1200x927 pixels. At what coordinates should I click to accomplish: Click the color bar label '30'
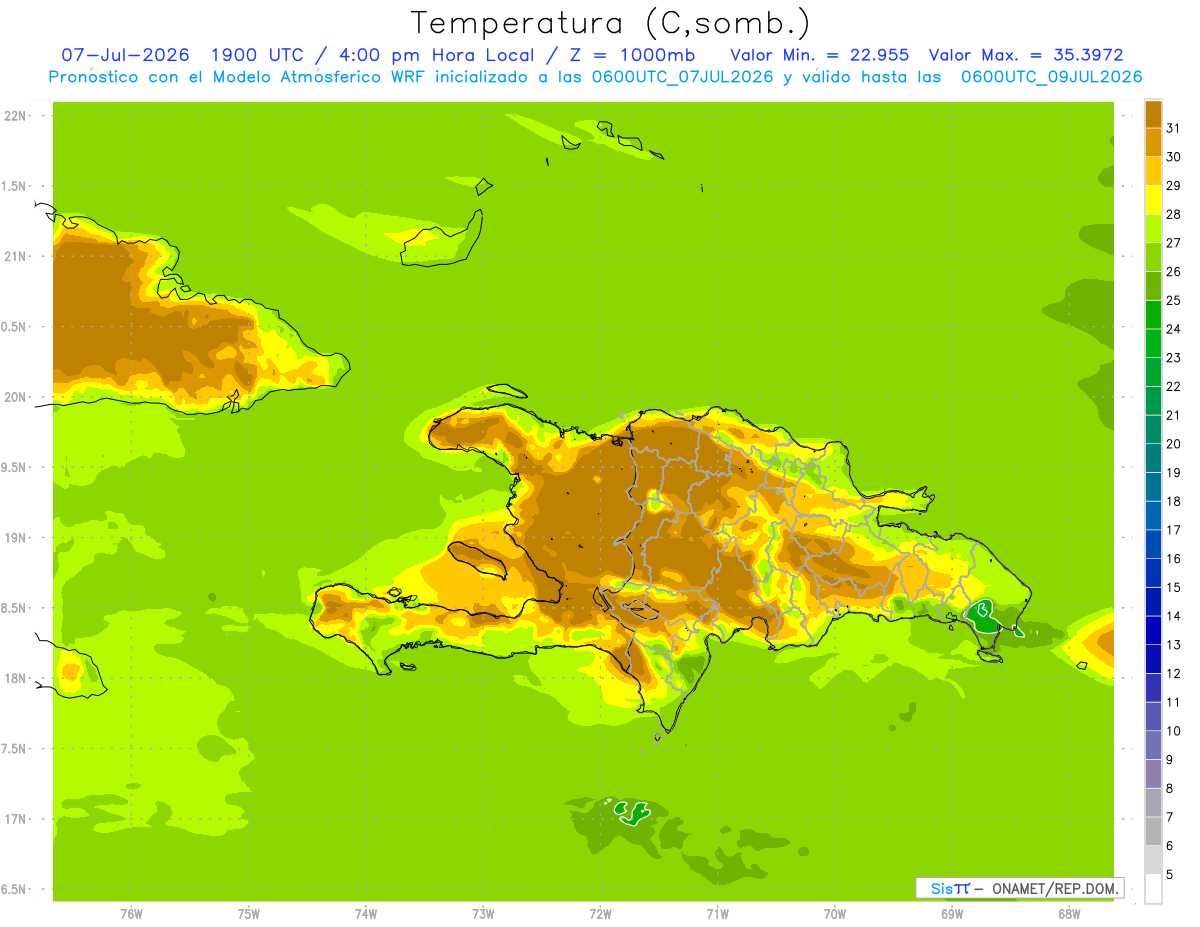tap(1174, 157)
